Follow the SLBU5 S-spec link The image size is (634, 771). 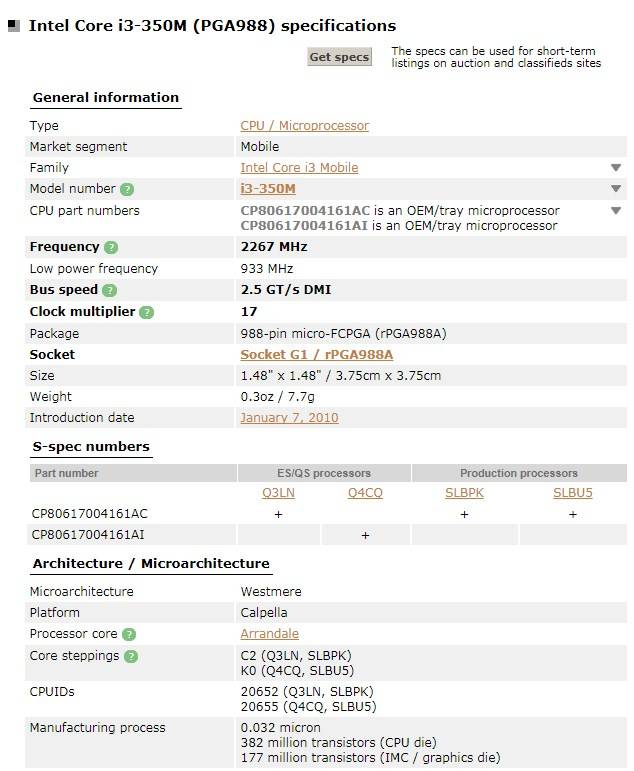573,493
